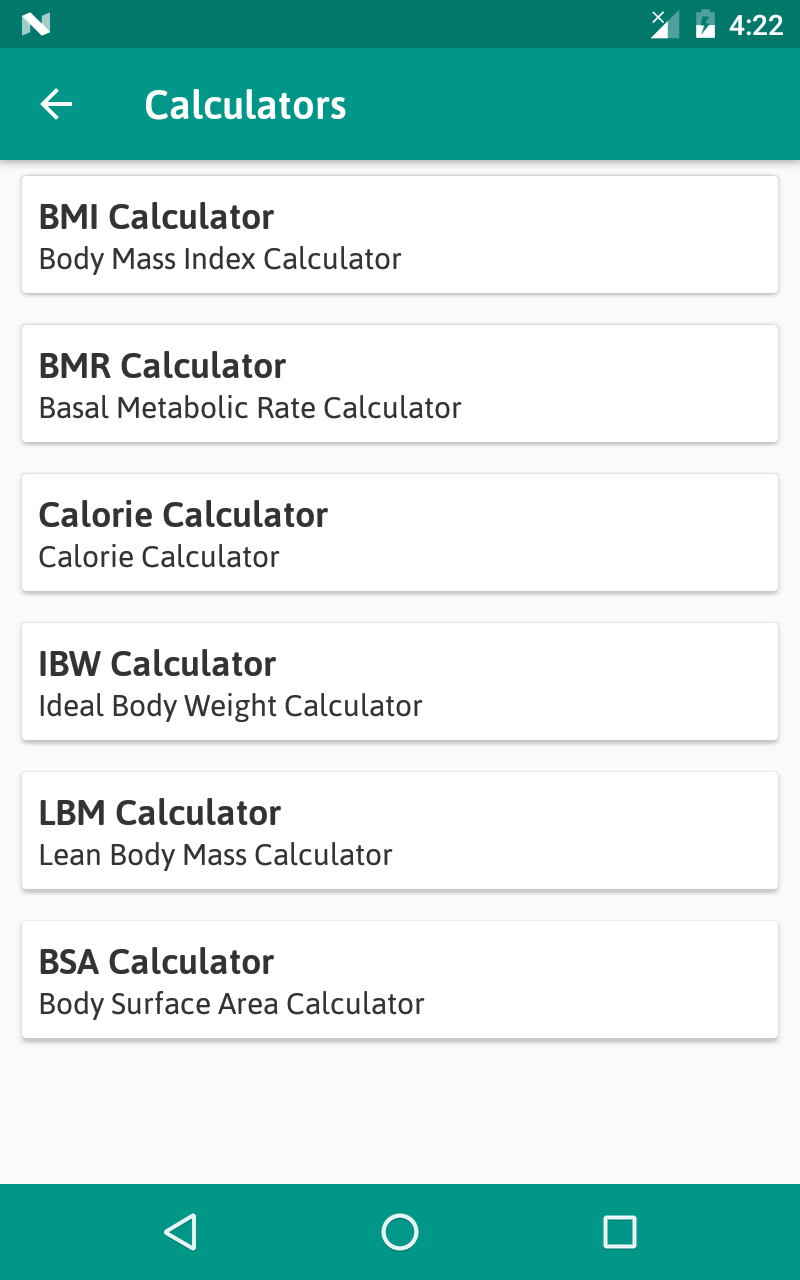
Task: Click the Ideal Body Weight Calculator text
Action: click(x=230, y=706)
